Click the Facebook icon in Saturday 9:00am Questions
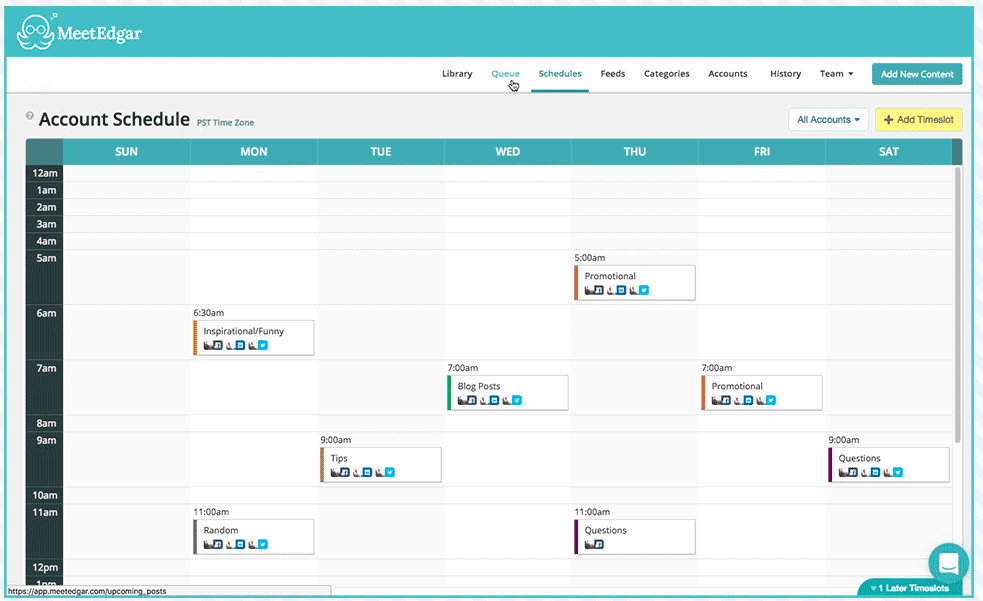Image resolution: width=983 pixels, height=601 pixels. 848,473
